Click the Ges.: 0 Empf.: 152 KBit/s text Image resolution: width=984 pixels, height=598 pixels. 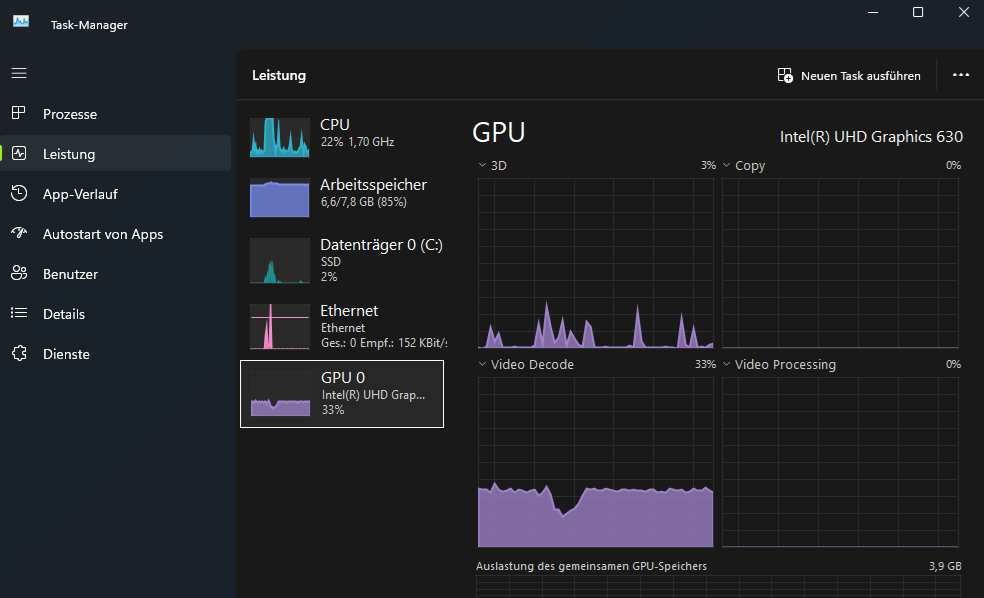384,343
